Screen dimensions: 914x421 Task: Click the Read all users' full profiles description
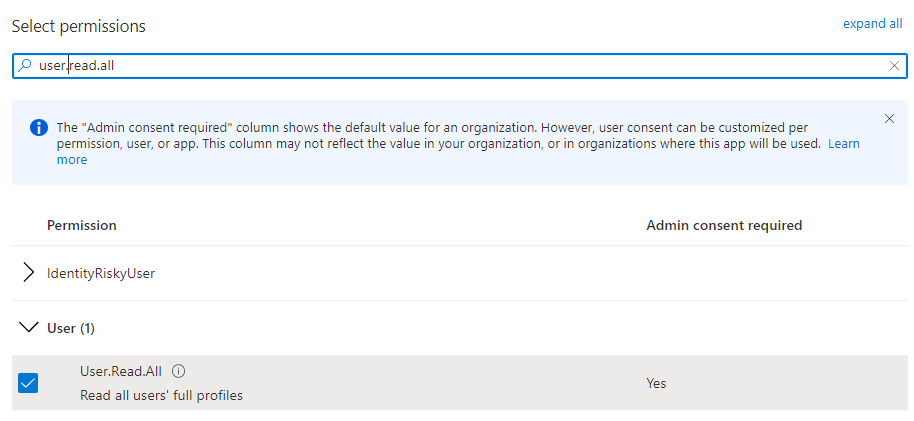tap(161, 395)
